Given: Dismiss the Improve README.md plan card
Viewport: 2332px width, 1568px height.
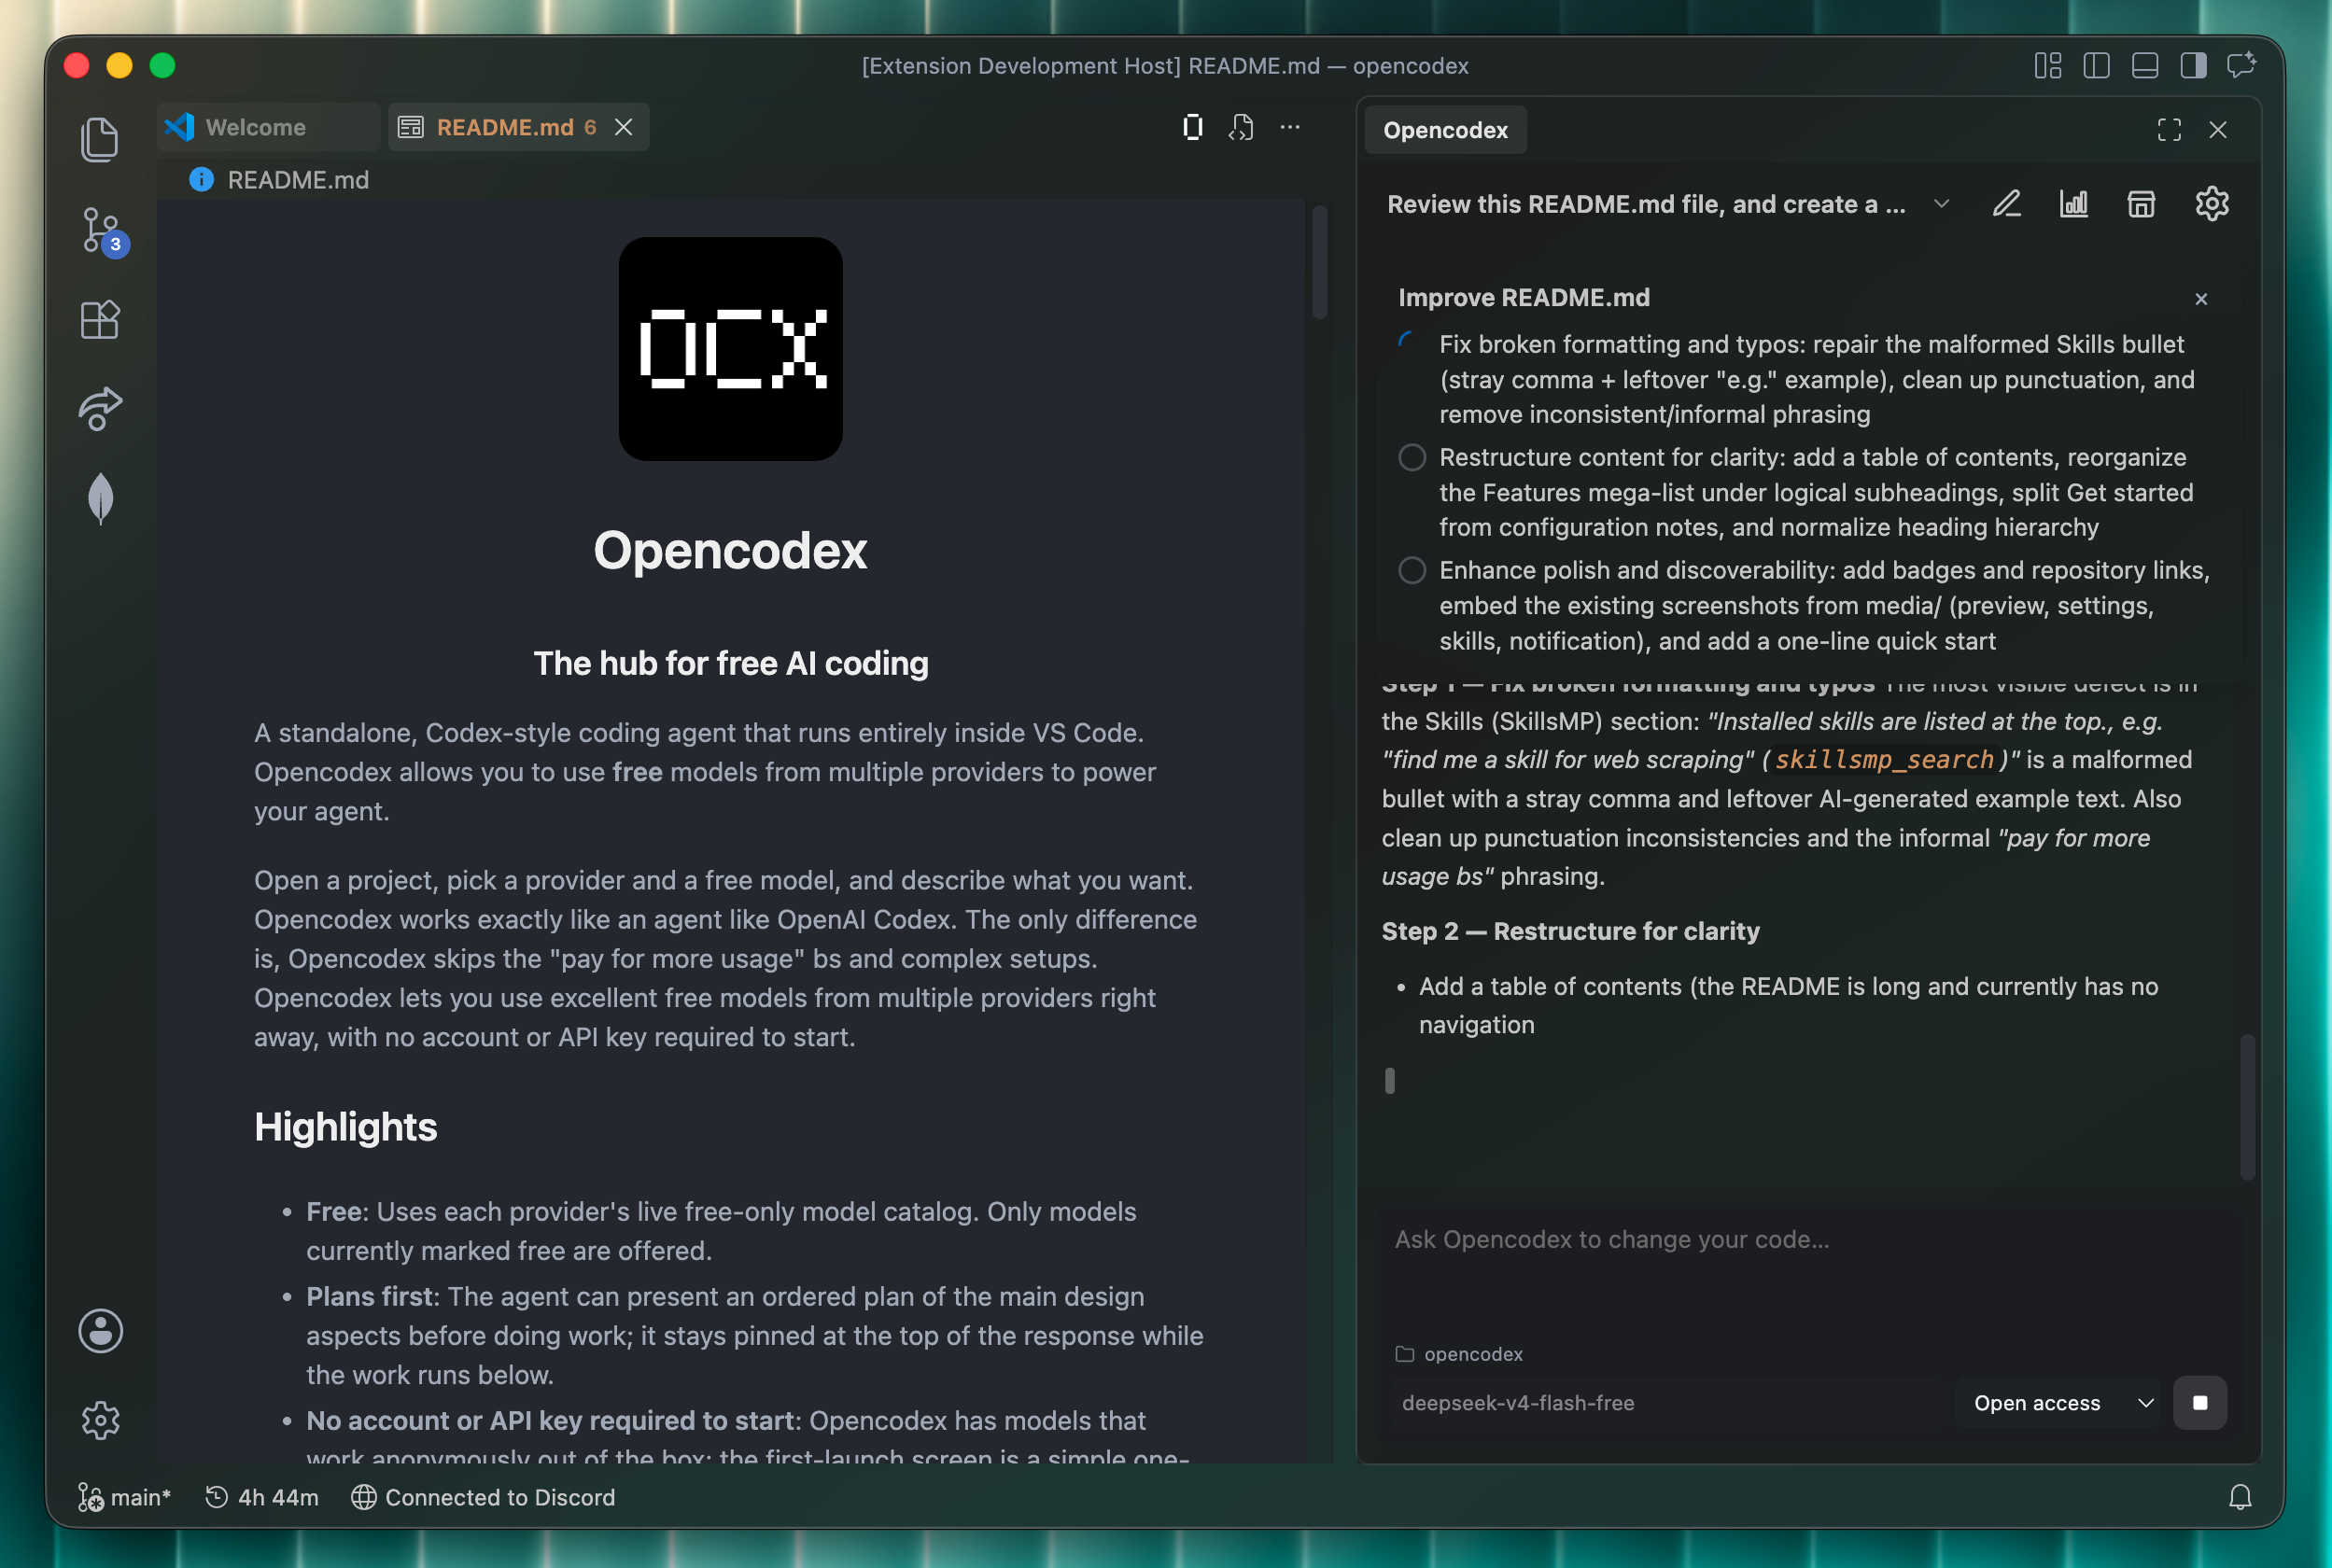Looking at the screenshot, I should [x=2201, y=299].
